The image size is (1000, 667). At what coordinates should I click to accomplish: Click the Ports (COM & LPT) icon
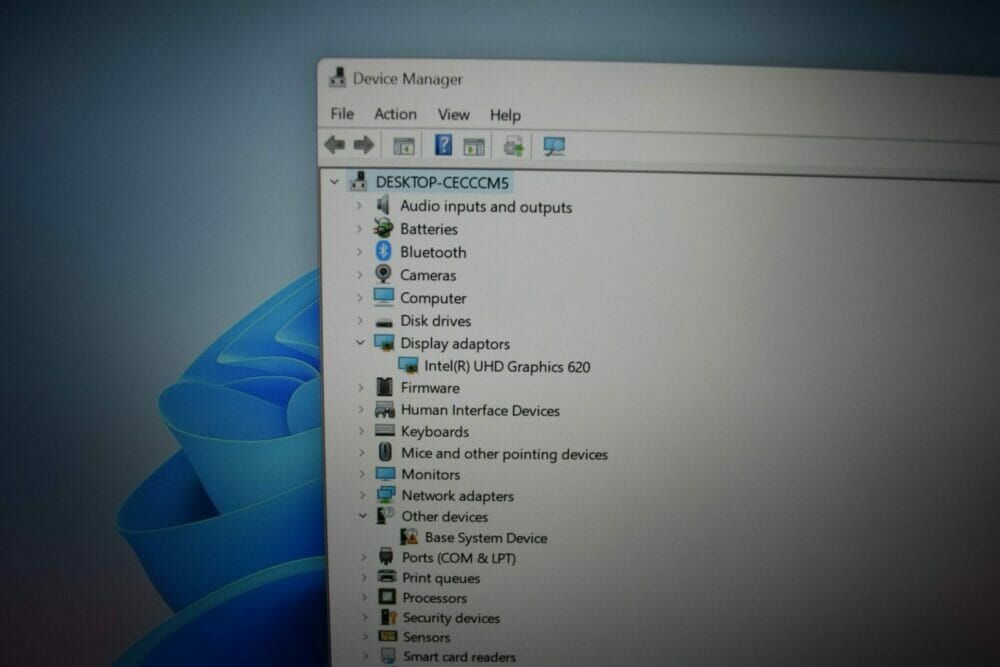pos(386,556)
